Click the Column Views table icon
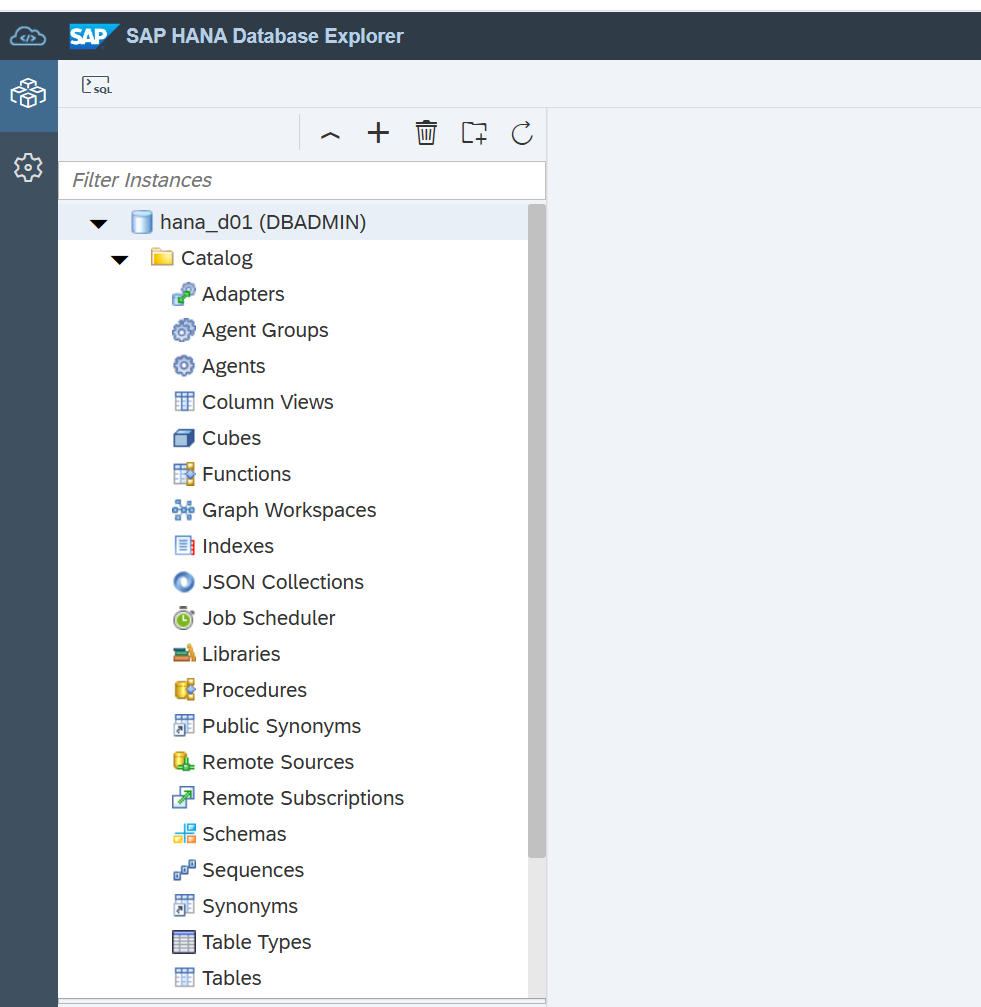The image size is (981, 1007). pos(184,402)
